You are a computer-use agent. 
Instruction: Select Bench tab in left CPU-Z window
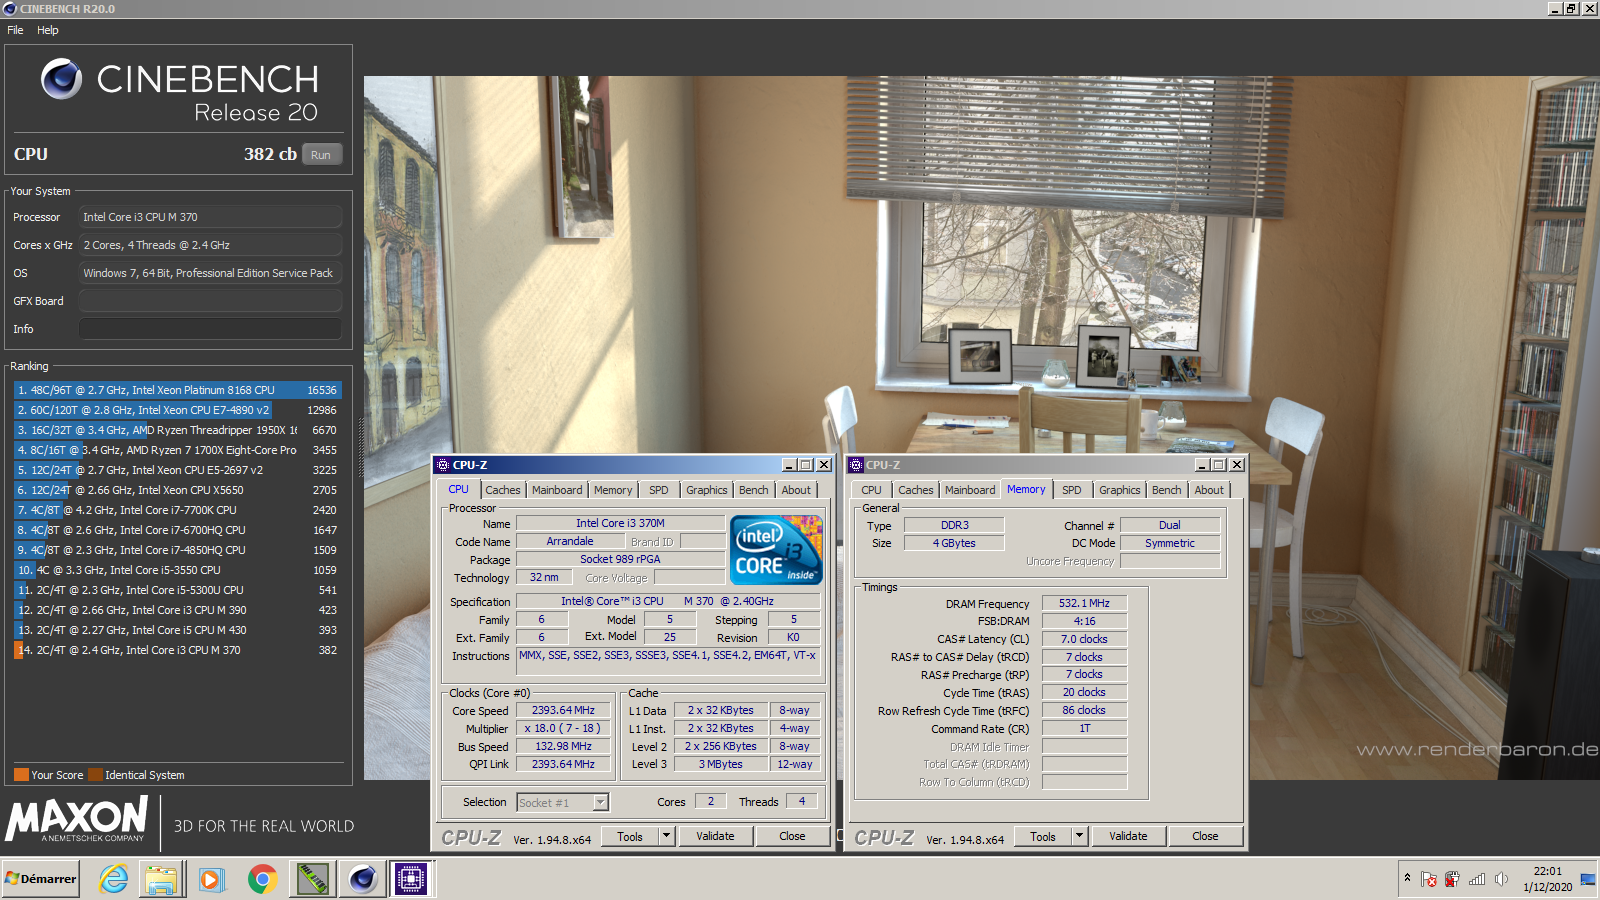754,490
